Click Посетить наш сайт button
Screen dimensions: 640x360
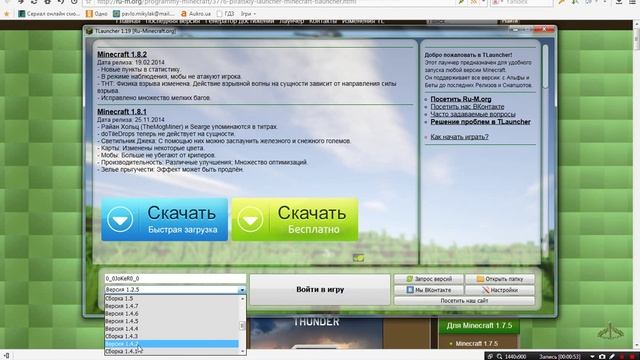[464, 301]
